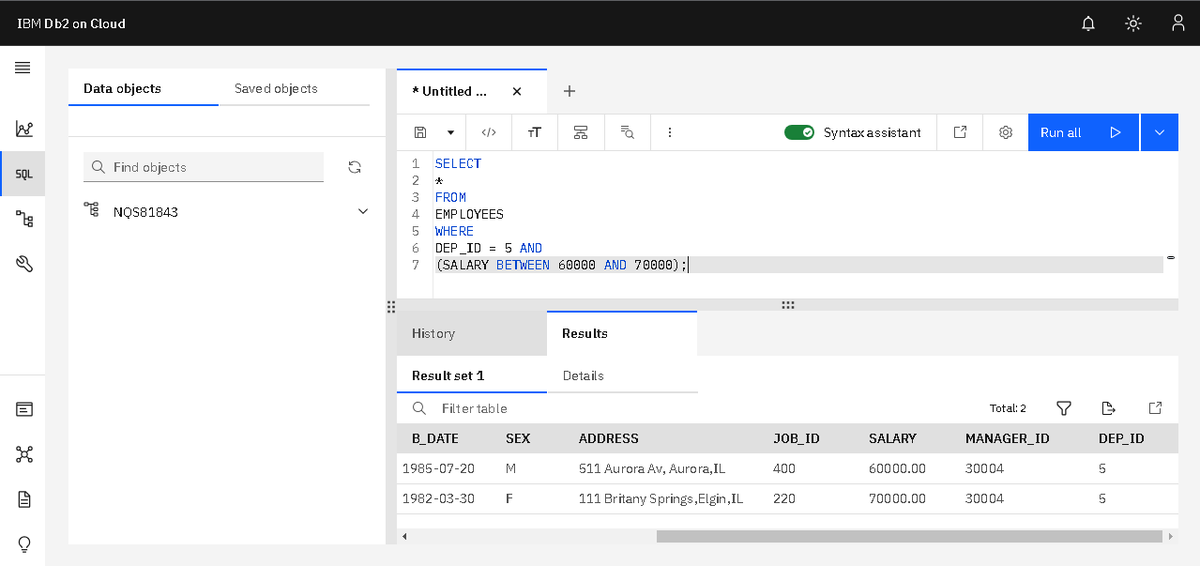Click the 1982-03-30 birth date cell
The width and height of the screenshot is (1200, 566).
click(x=438, y=498)
